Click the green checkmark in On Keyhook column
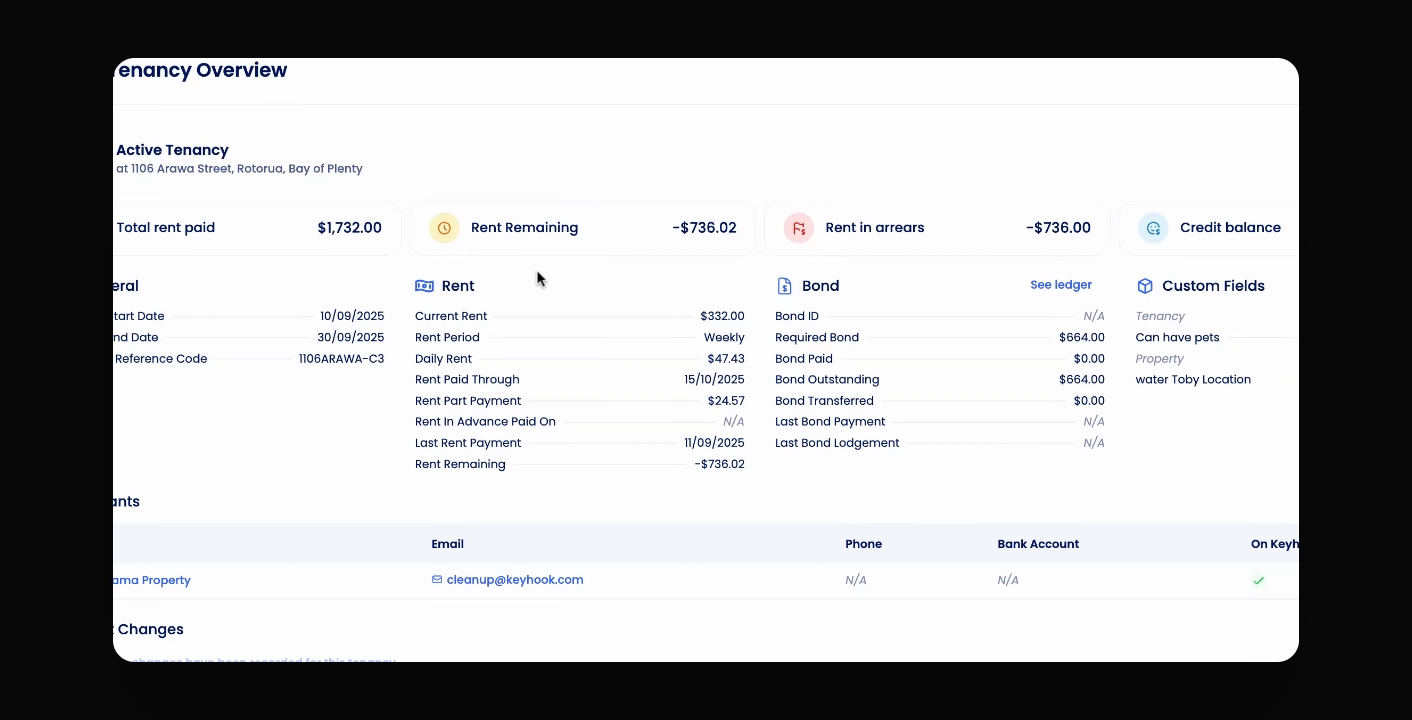Image resolution: width=1412 pixels, height=720 pixels. pyautogui.click(x=1259, y=580)
